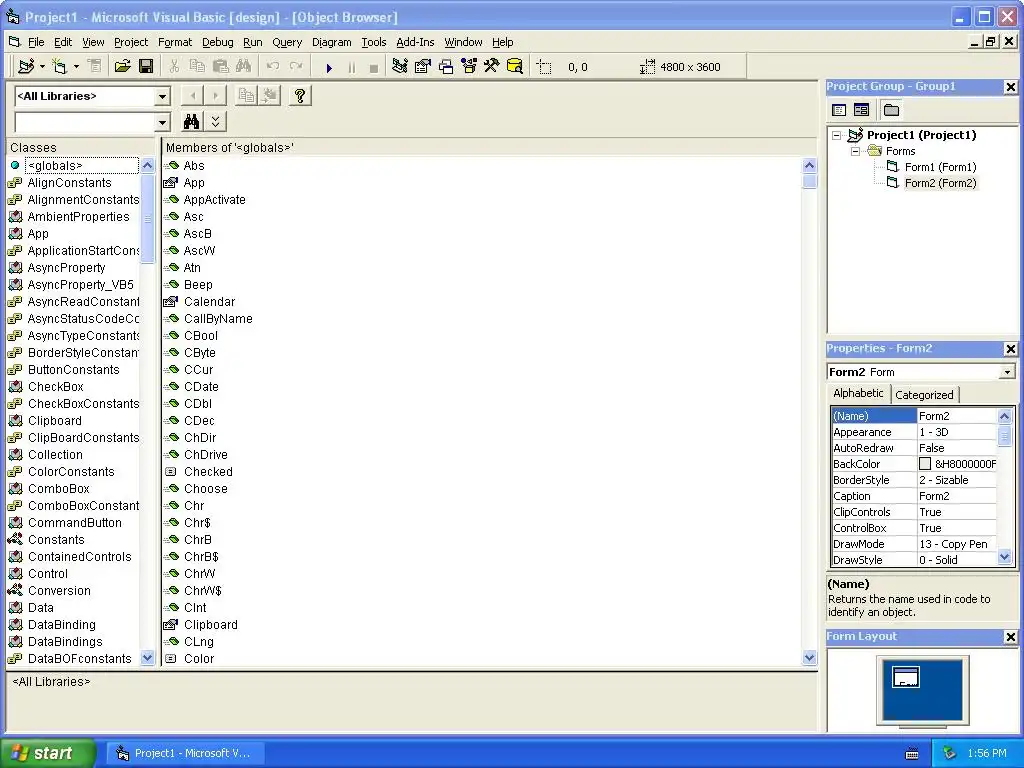This screenshot has height=768, width=1024.
Task: Click the View Definition icon in Object Browser
Action: 269,96
